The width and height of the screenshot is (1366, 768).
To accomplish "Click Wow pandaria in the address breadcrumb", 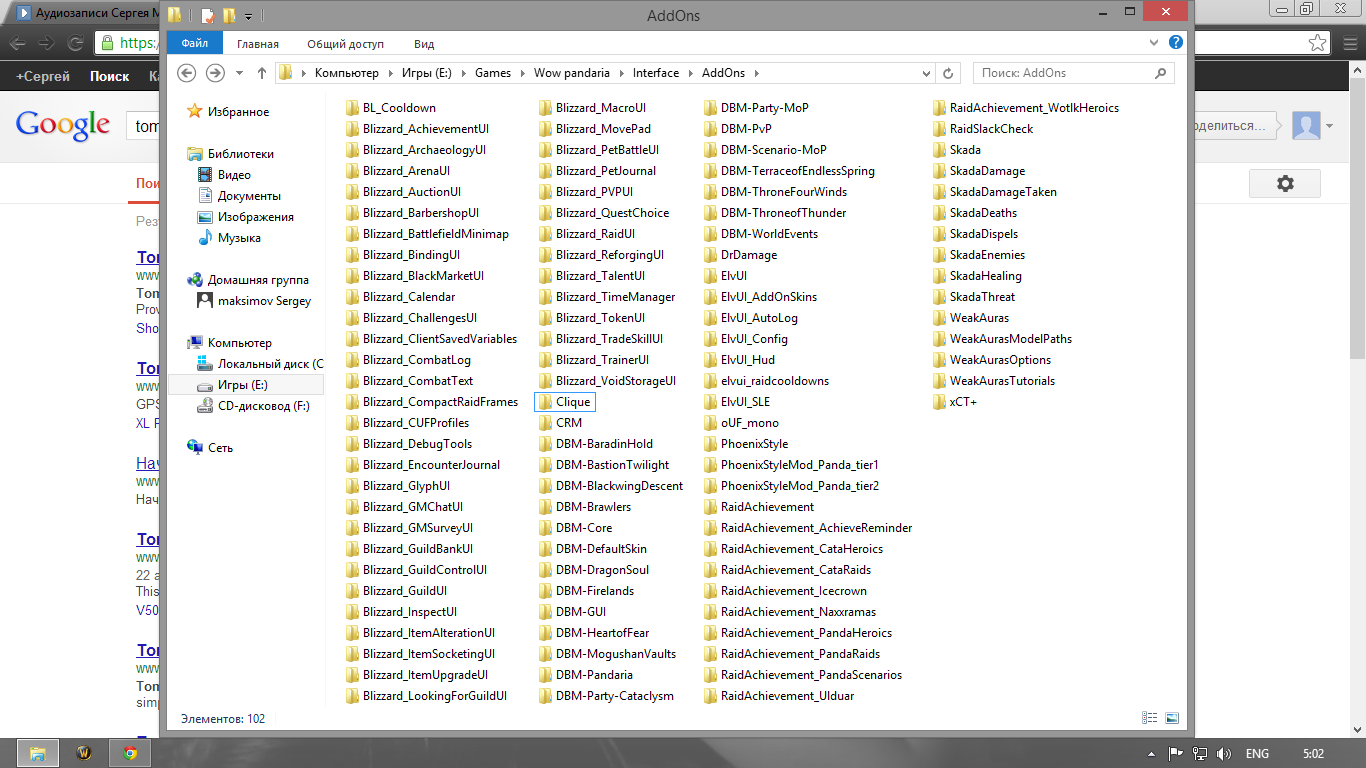I will [573, 73].
